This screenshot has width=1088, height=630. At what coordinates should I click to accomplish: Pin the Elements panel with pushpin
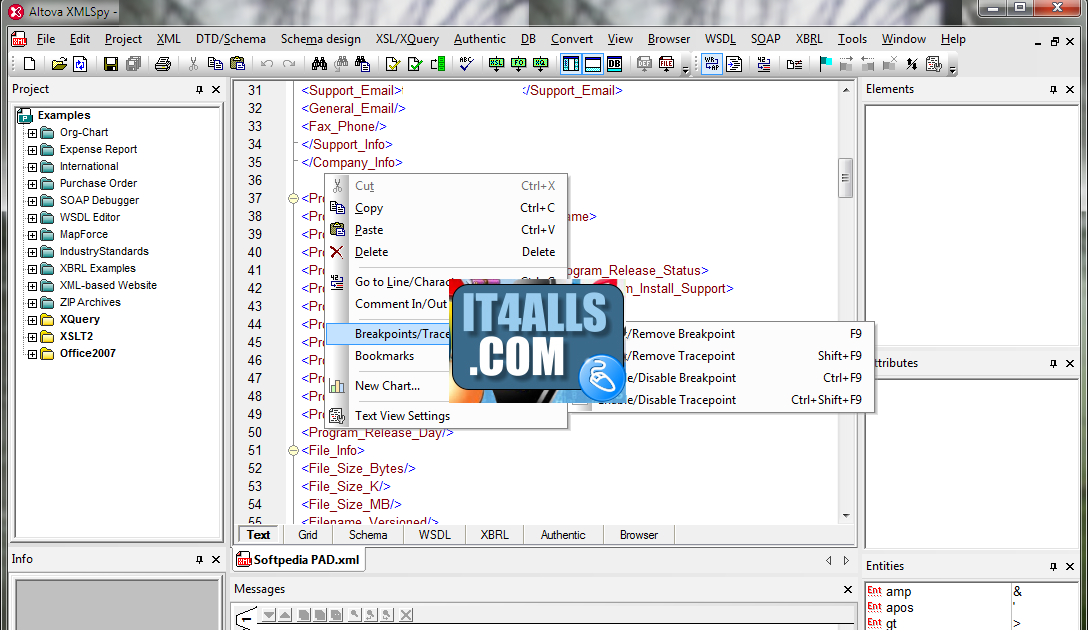1053,90
